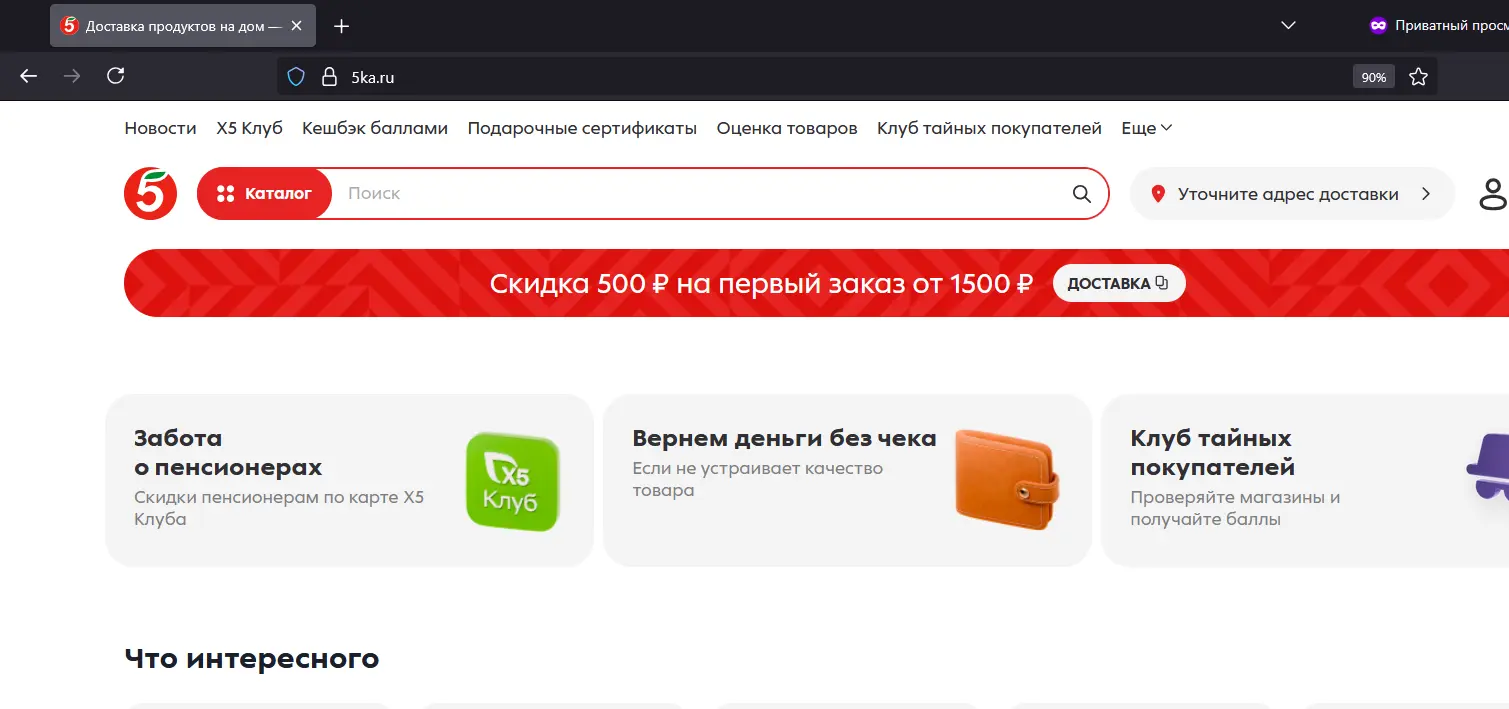The image size is (1509, 709).
Task: Click the tab's Pyaterochka favicon
Action: click(x=69, y=26)
